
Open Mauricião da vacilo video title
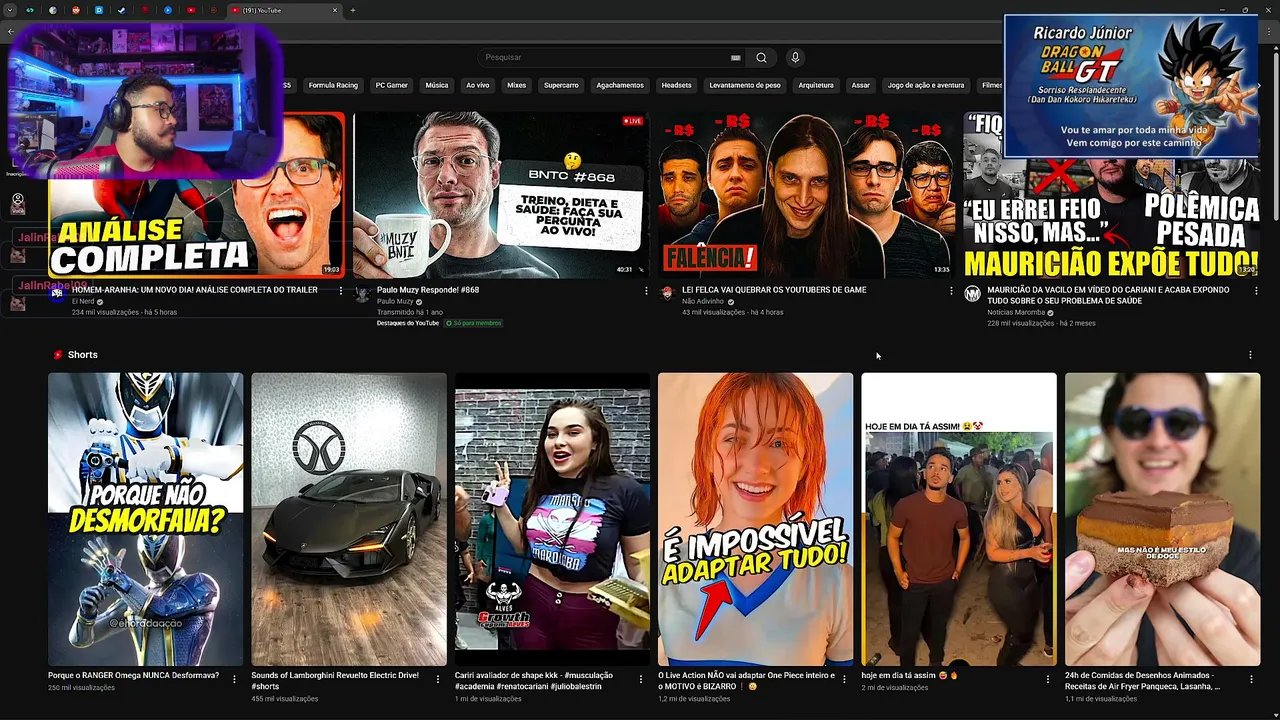[1109, 295]
